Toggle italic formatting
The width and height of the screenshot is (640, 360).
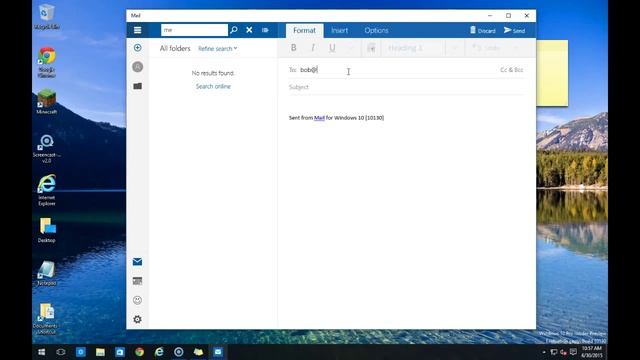pos(313,48)
